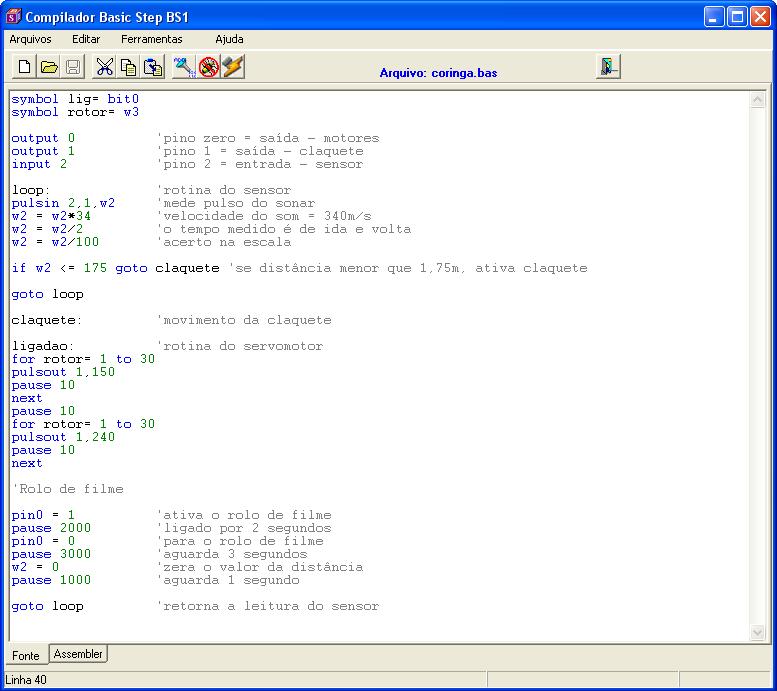This screenshot has width=777, height=691.
Task: Click the 'pin0 = 1' line
Action: (x=43, y=515)
